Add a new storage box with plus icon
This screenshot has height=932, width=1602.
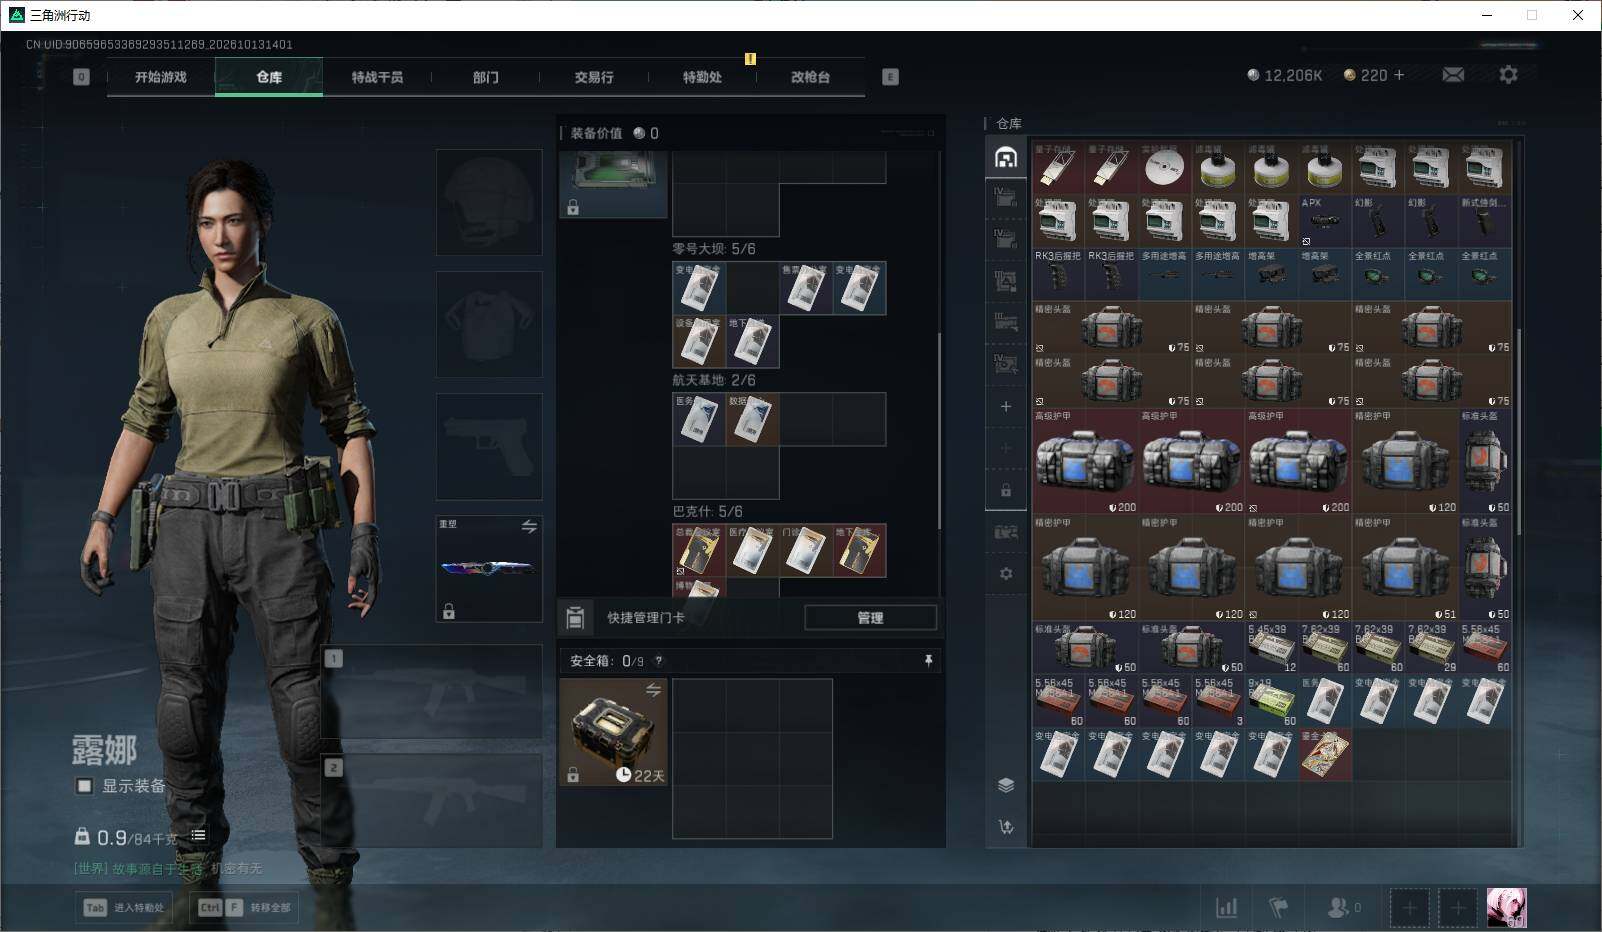click(1006, 406)
